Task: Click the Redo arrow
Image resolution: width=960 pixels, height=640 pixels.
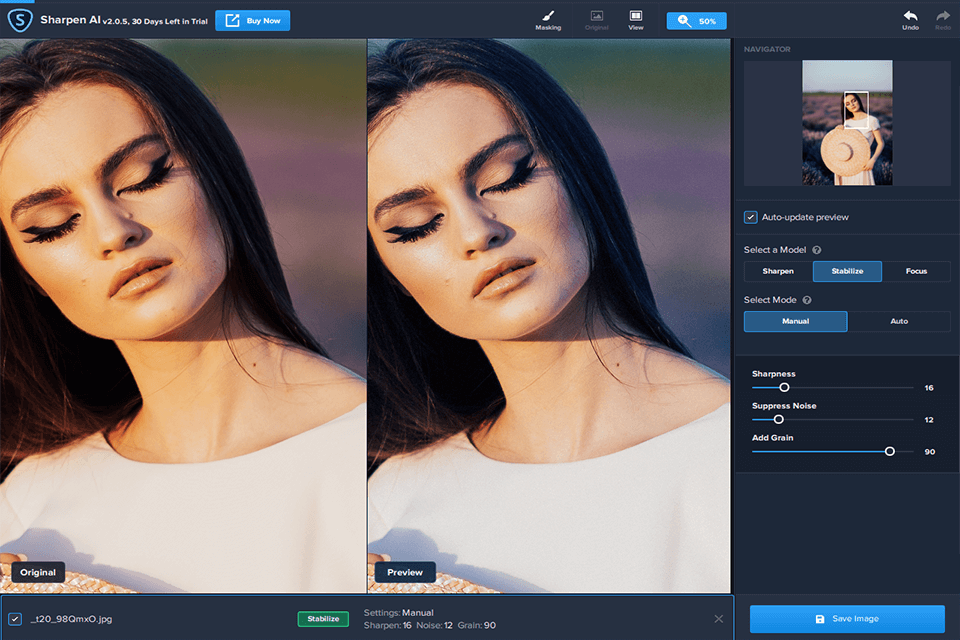Action: (x=942, y=18)
